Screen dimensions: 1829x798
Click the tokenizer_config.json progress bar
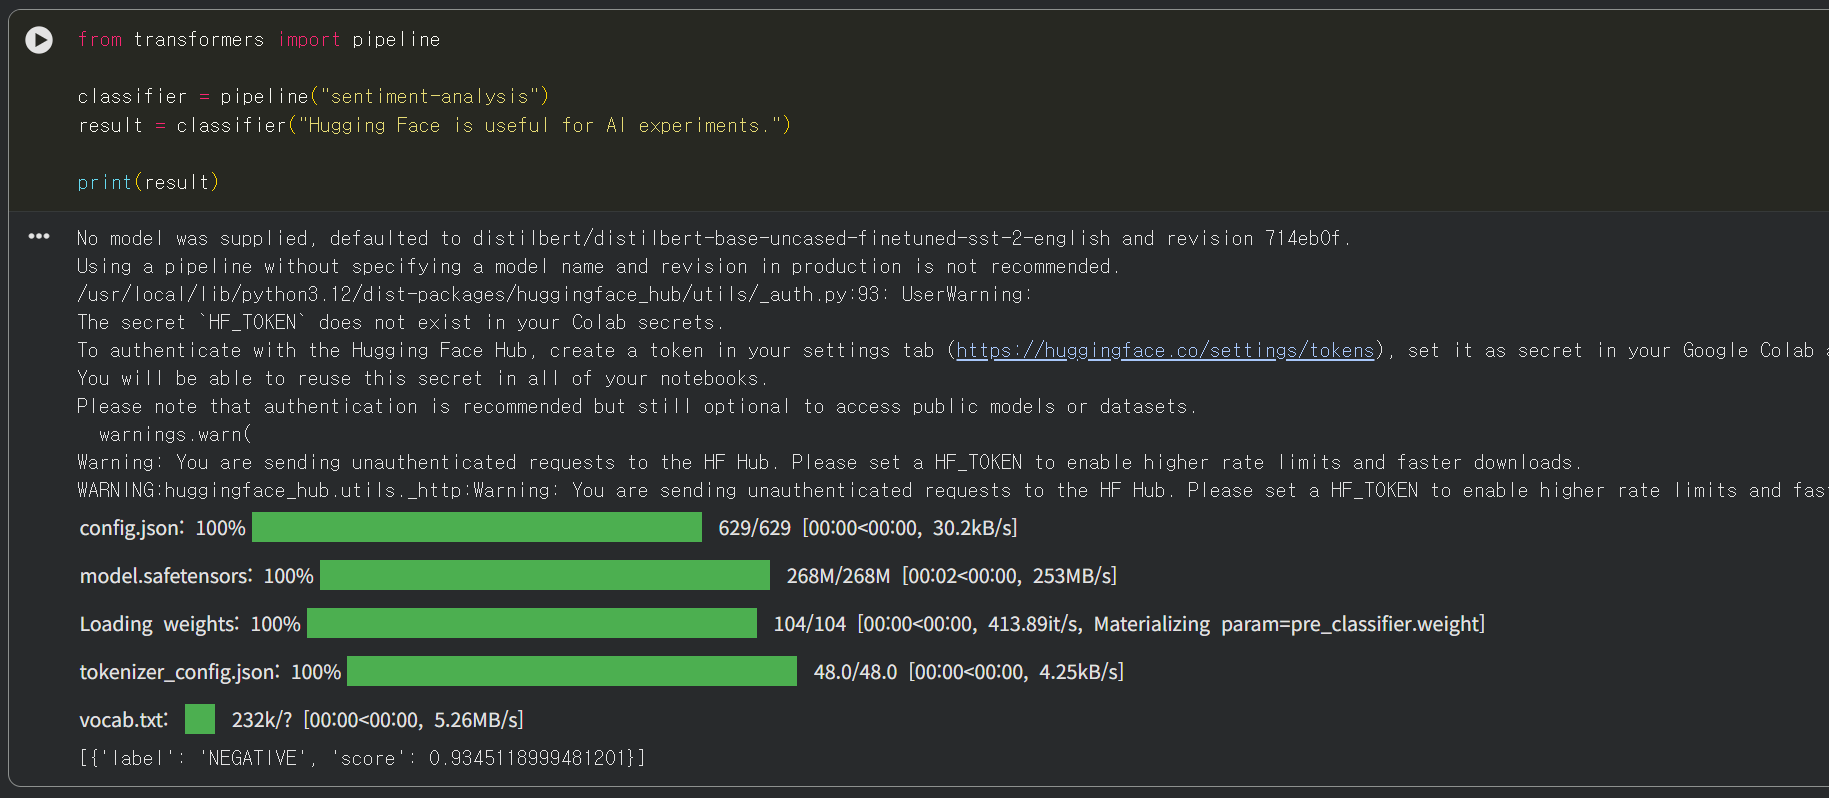click(x=572, y=671)
